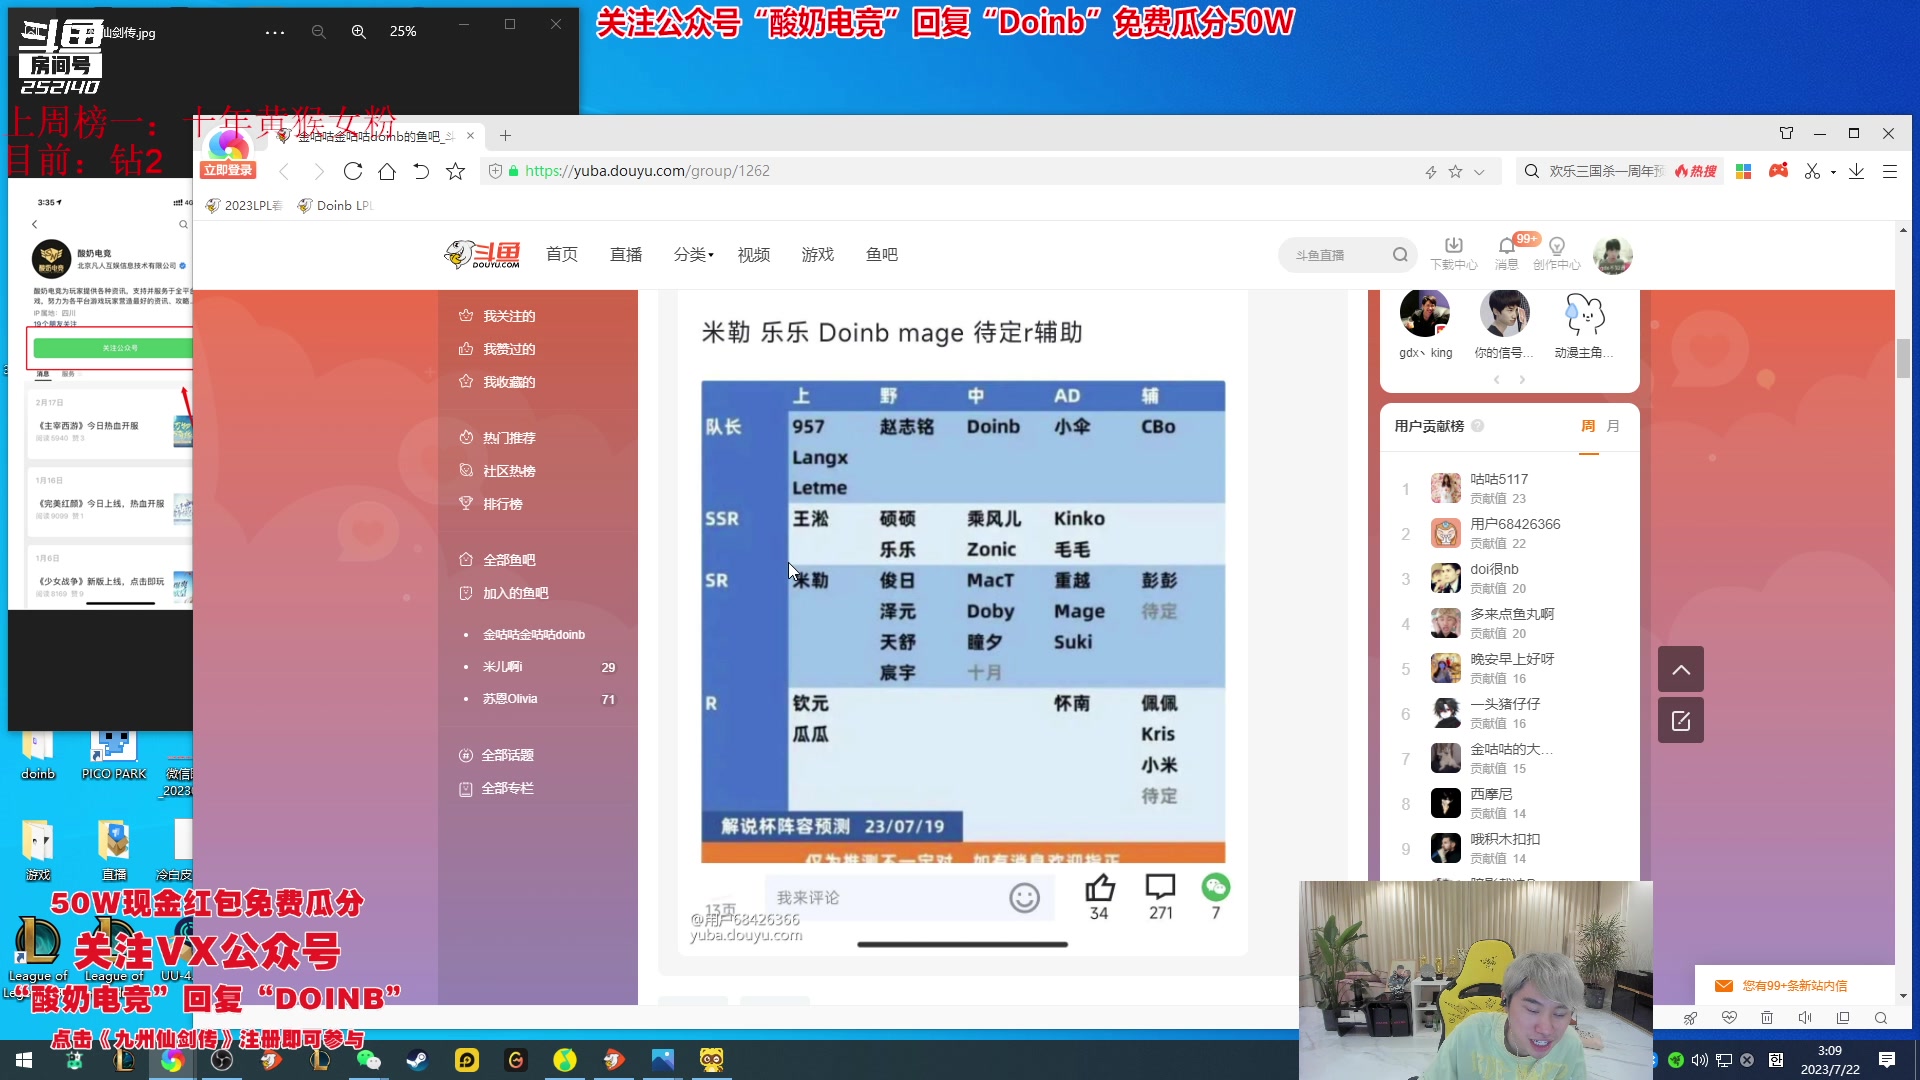The height and width of the screenshot is (1080, 1920).
Task: Open the game controller icon in toolbar
Action: point(1778,171)
